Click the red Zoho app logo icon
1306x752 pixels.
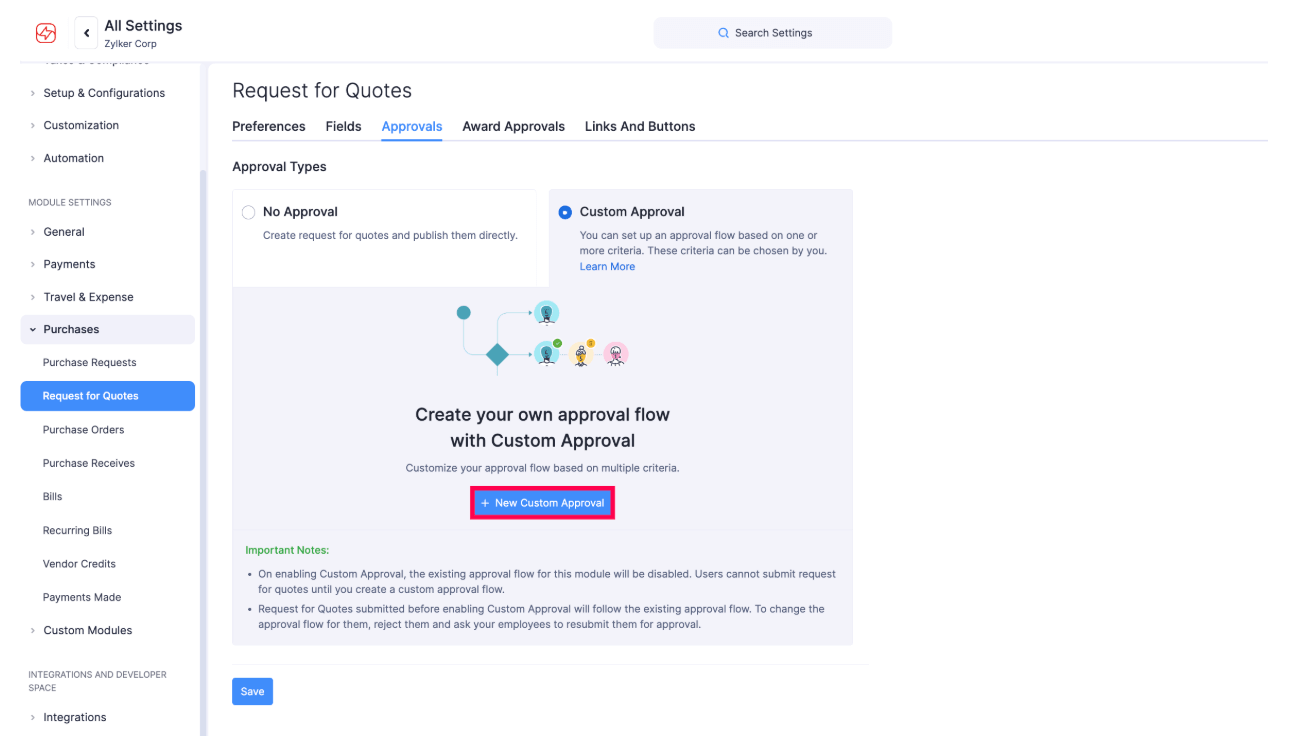[46, 32]
